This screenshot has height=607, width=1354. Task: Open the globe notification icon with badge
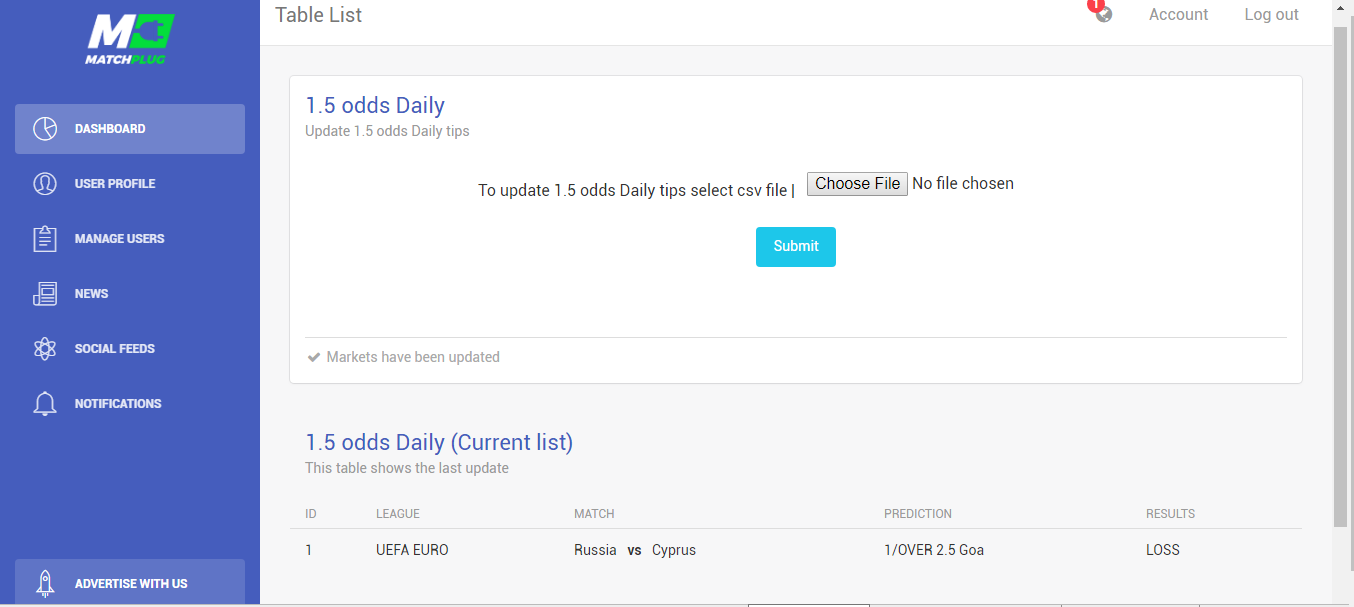(1102, 12)
